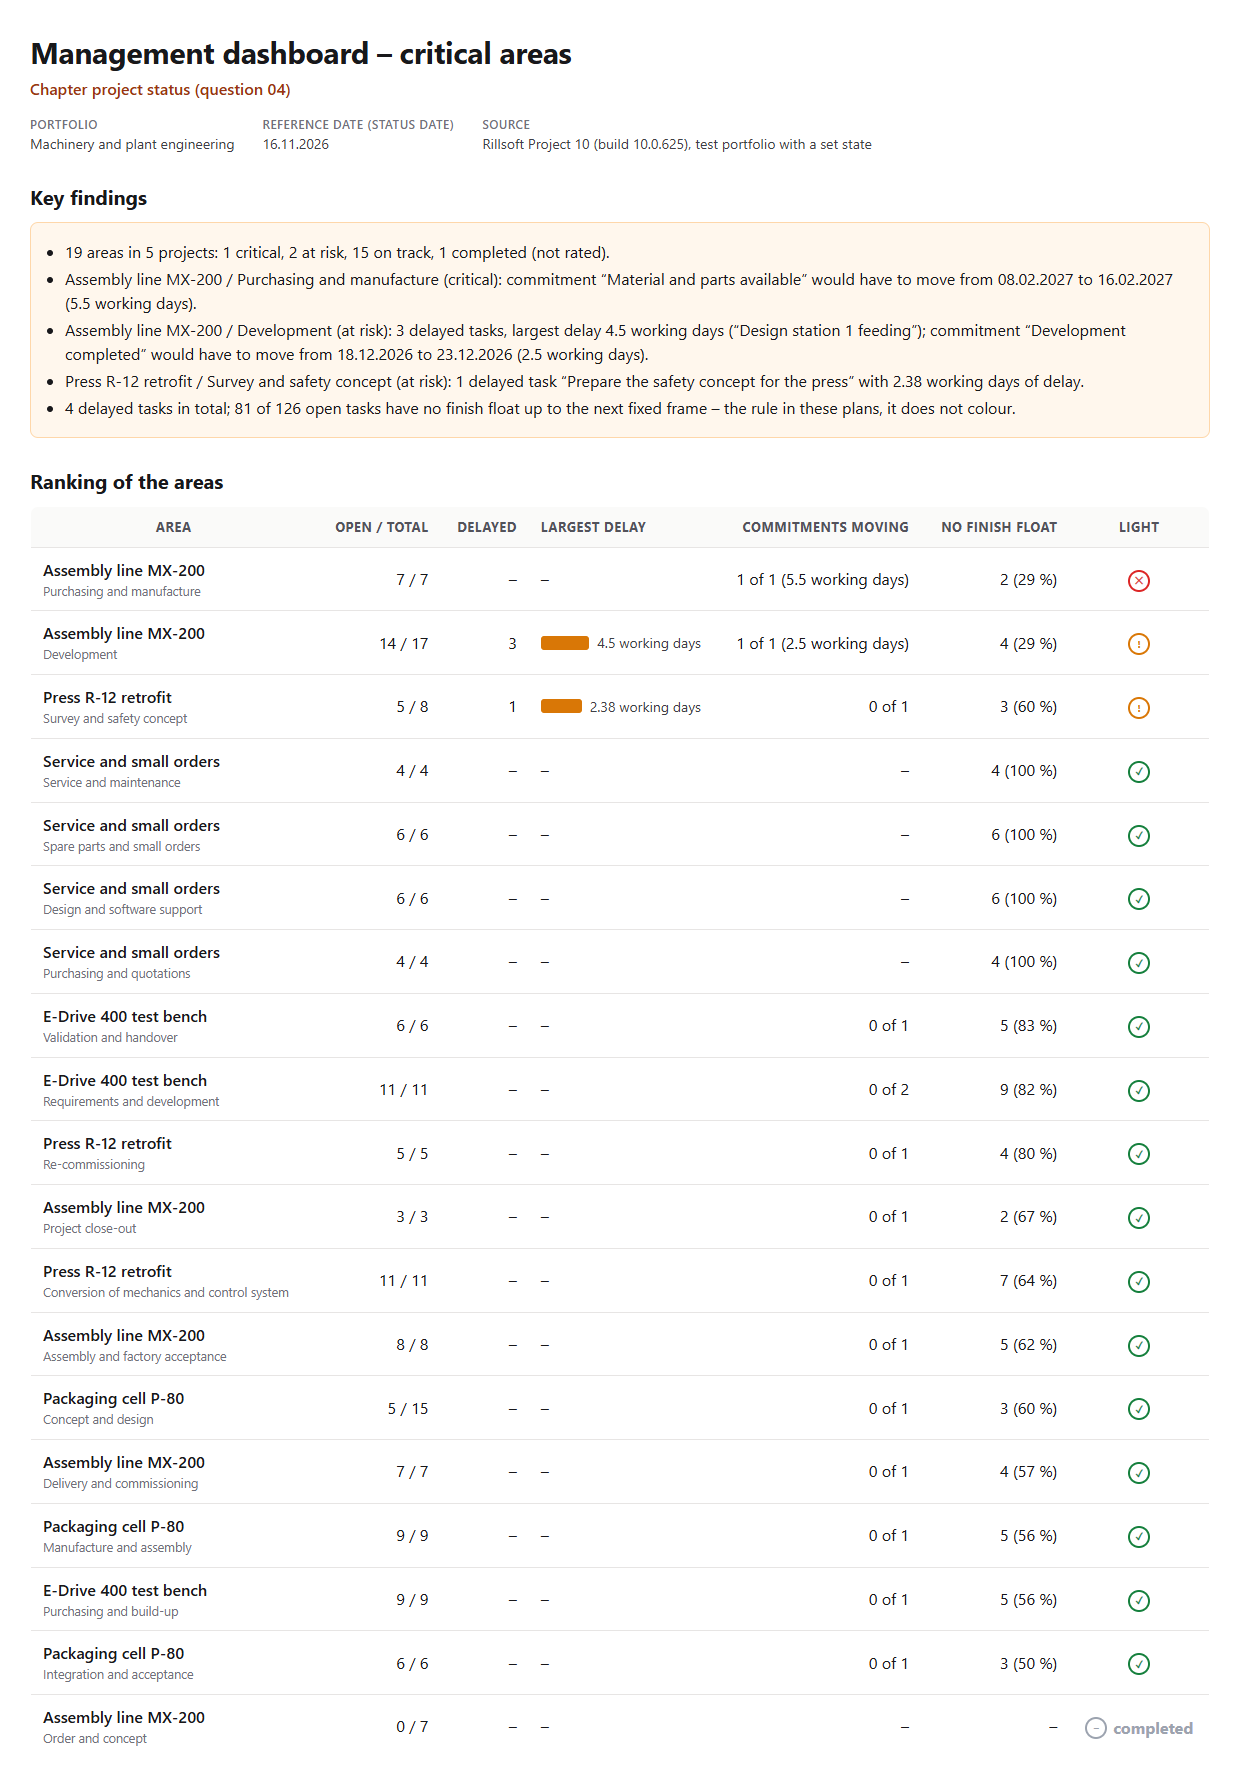
Task: Click the DELAYED column header
Action: 487,527
